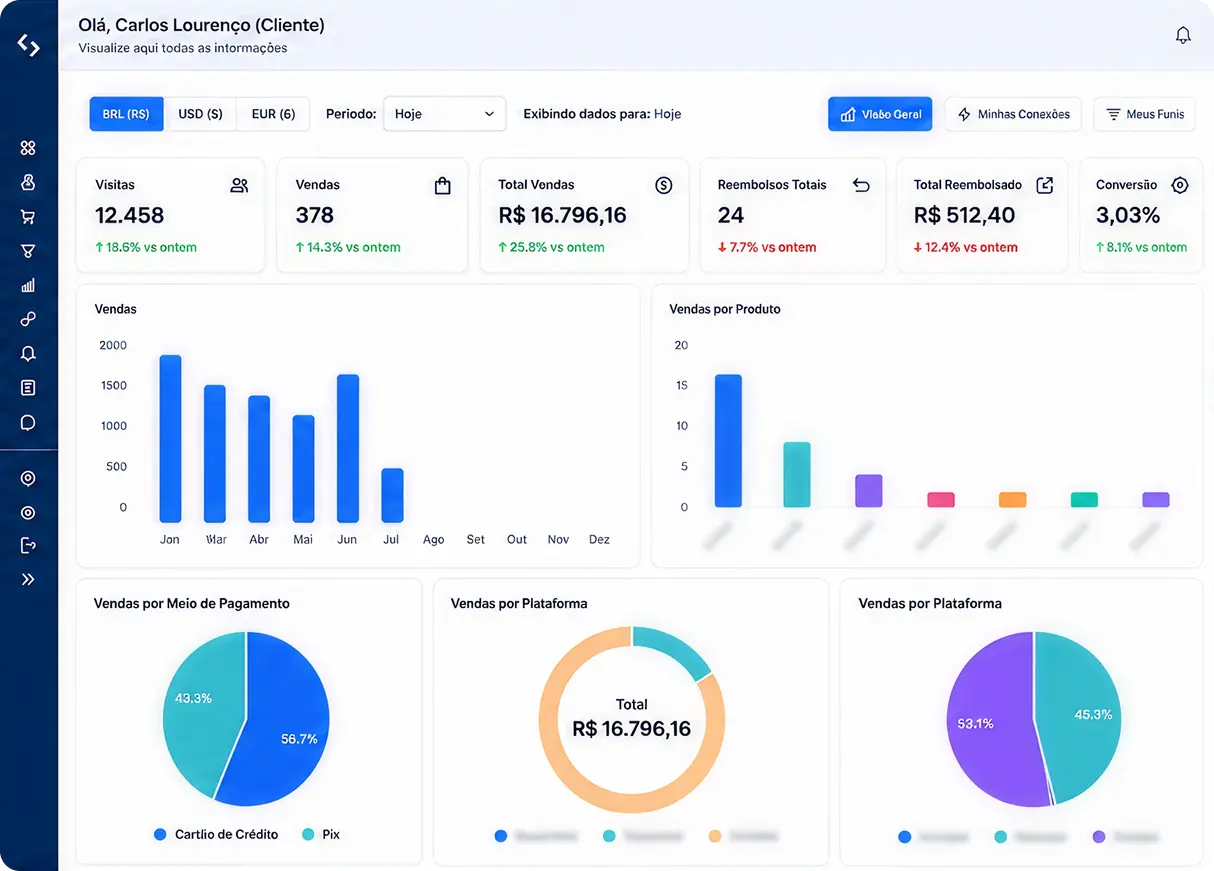This screenshot has width=1214, height=871.
Task: Click the tallest blue bar in Vendas por Produto
Action: (728, 441)
